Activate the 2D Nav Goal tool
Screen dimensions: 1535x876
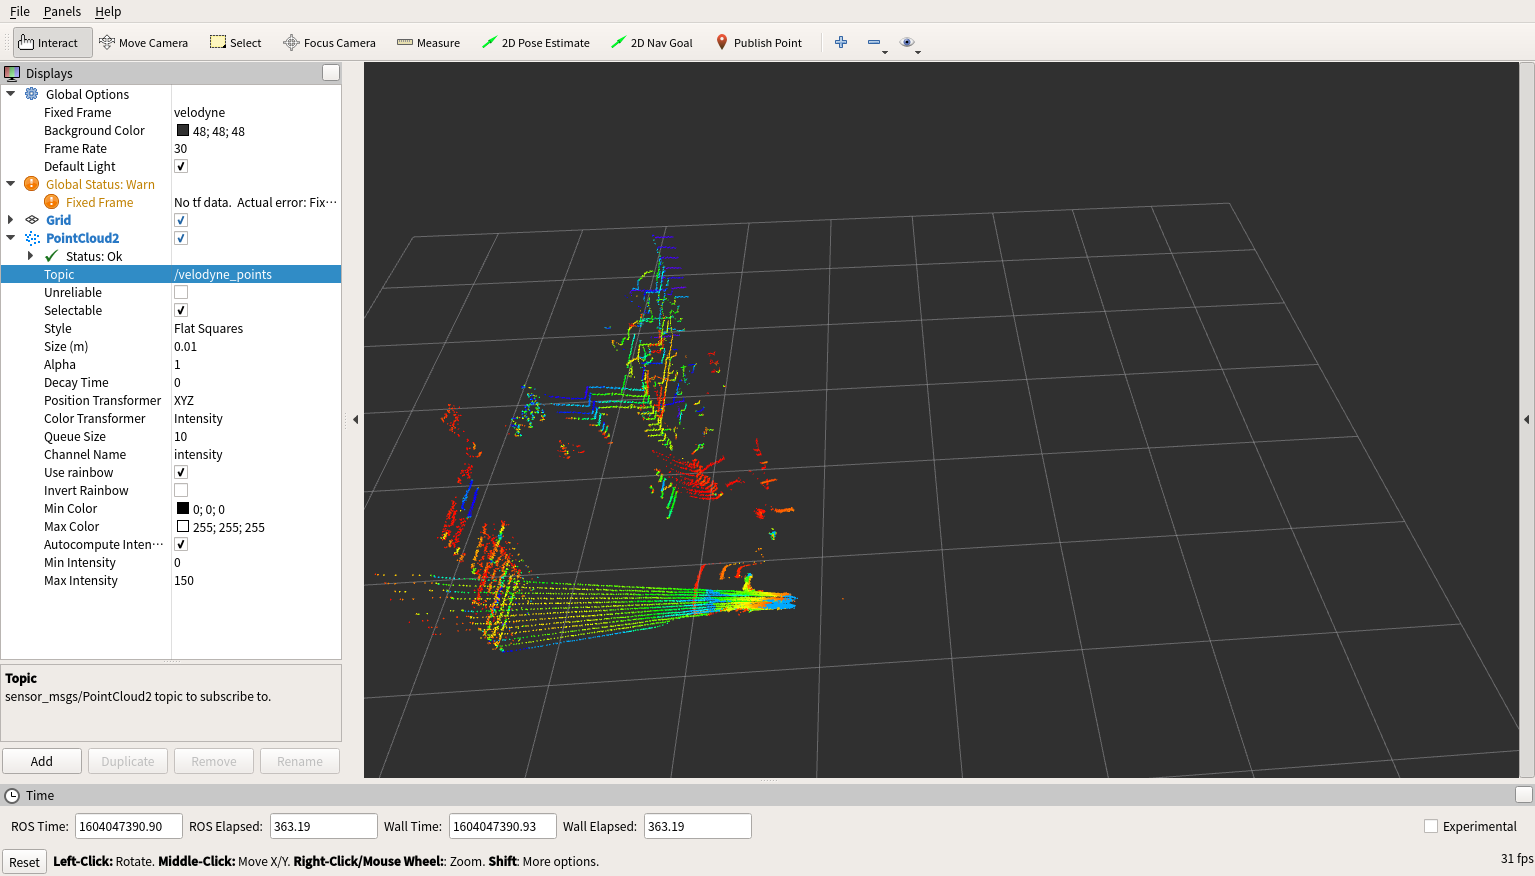[x=652, y=42]
